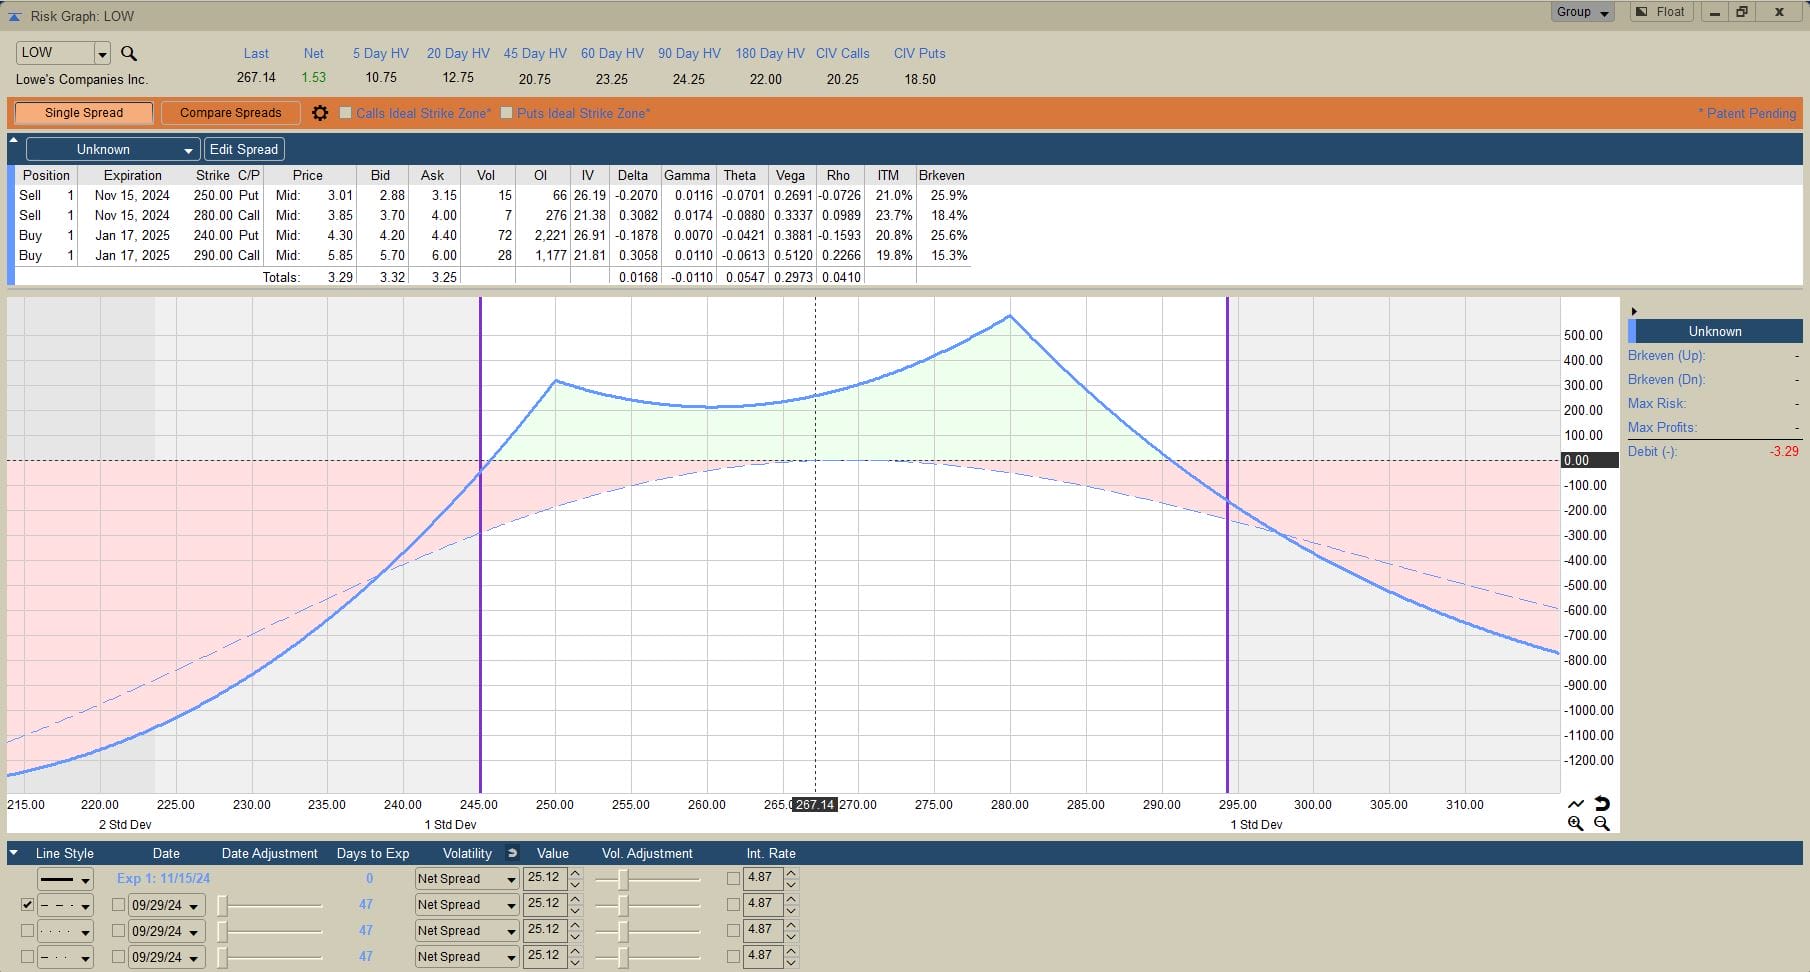Image resolution: width=1810 pixels, height=972 pixels.
Task: Select the Single Spread tab
Action: tap(84, 113)
